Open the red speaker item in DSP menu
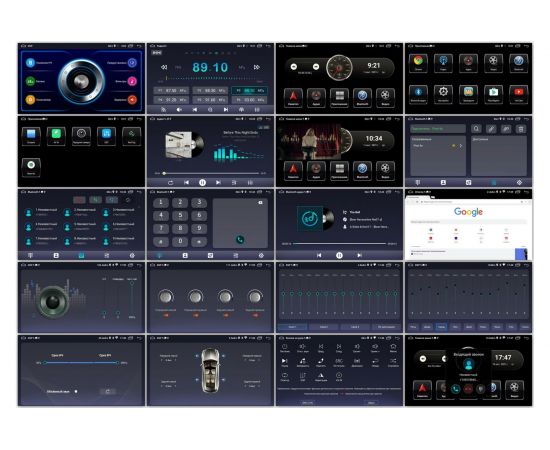The width and height of the screenshot is (550, 450). (x=132, y=100)
